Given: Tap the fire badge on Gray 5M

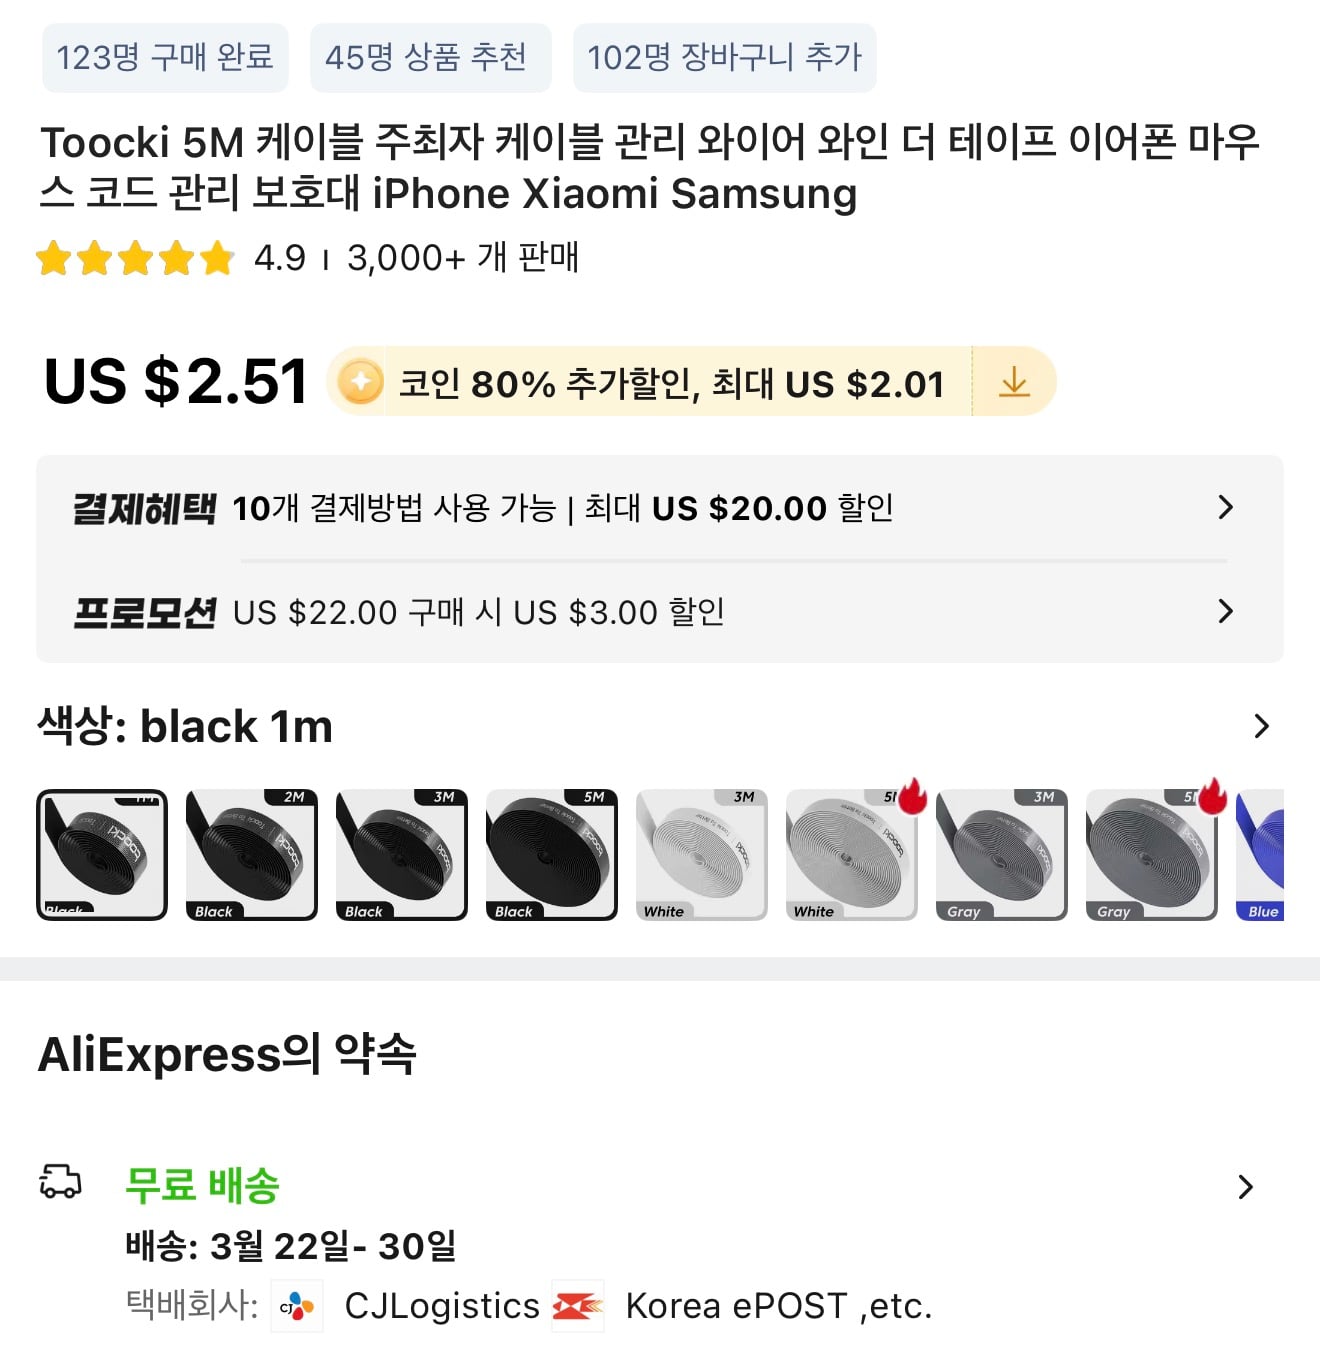Looking at the screenshot, I should (x=1212, y=797).
